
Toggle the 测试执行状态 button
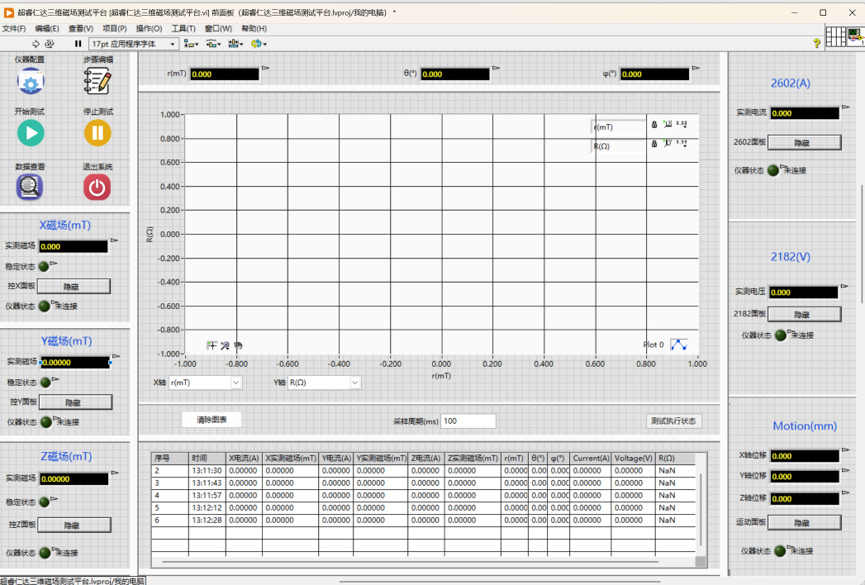click(x=673, y=421)
